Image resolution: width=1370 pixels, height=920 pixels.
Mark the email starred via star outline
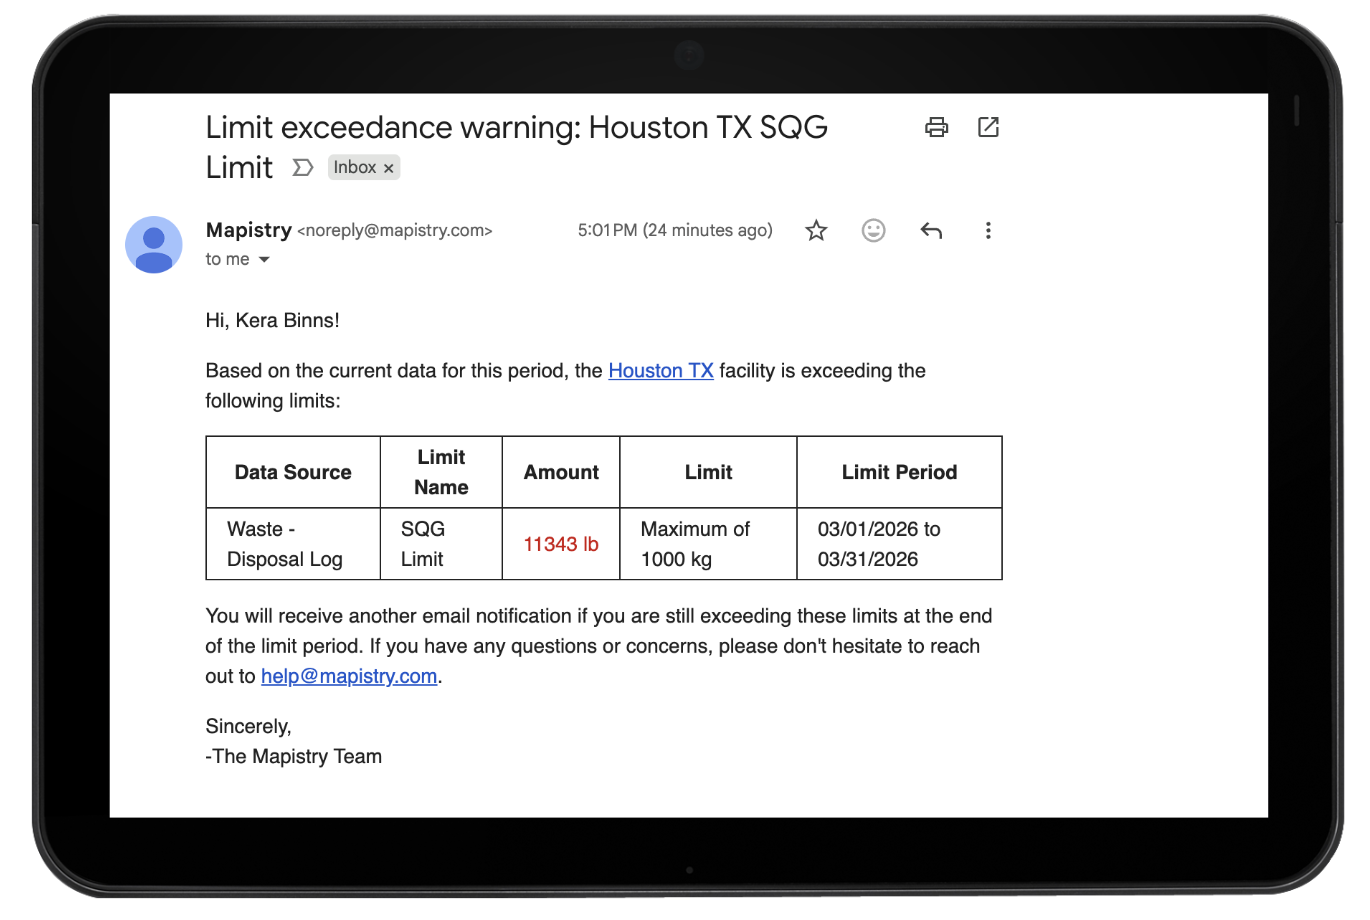click(x=815, y=230)
